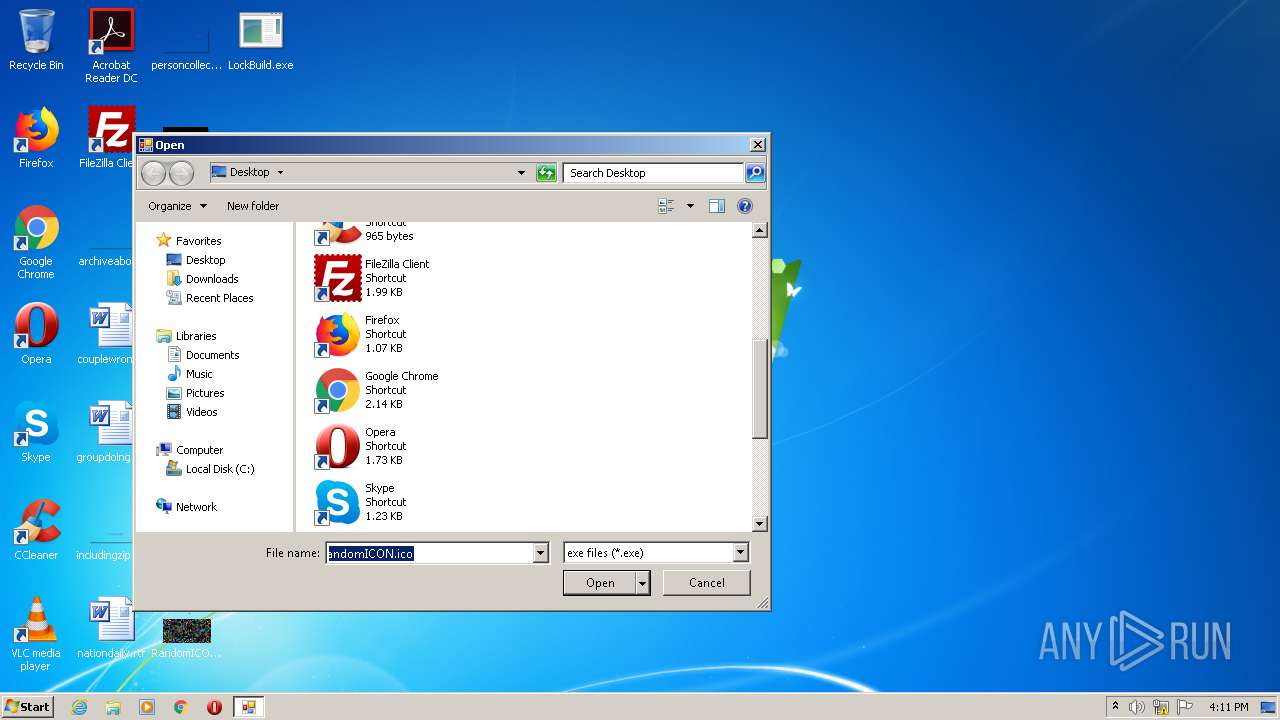Click the Acrobat Reader DC desktop icon

(111, 45)
